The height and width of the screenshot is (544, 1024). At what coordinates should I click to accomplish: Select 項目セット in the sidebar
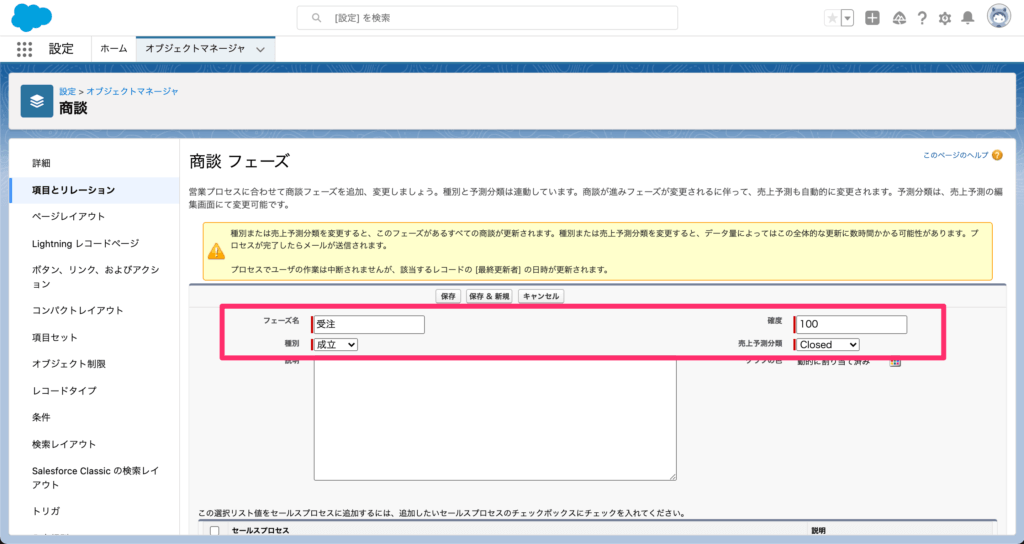coord(55,338)
